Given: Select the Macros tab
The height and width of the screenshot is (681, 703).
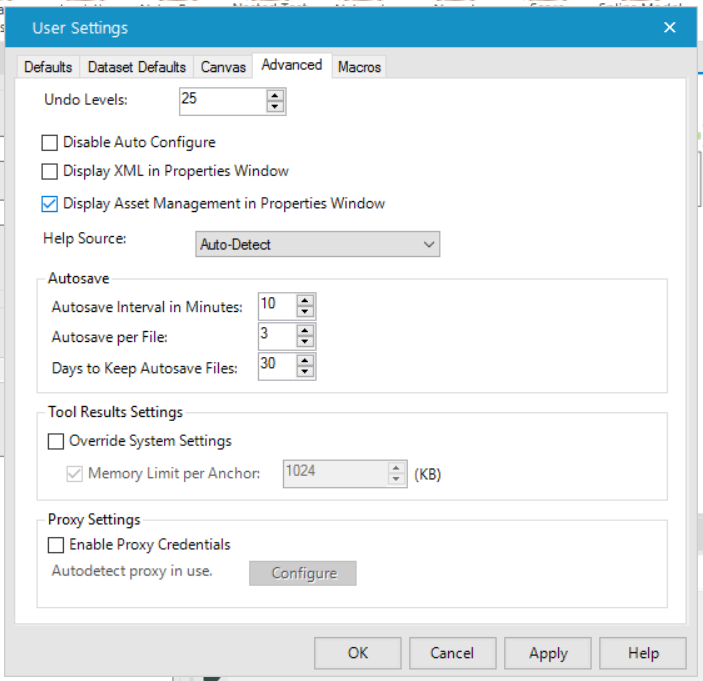Looking at the screenshot, I should coord(359,67).
